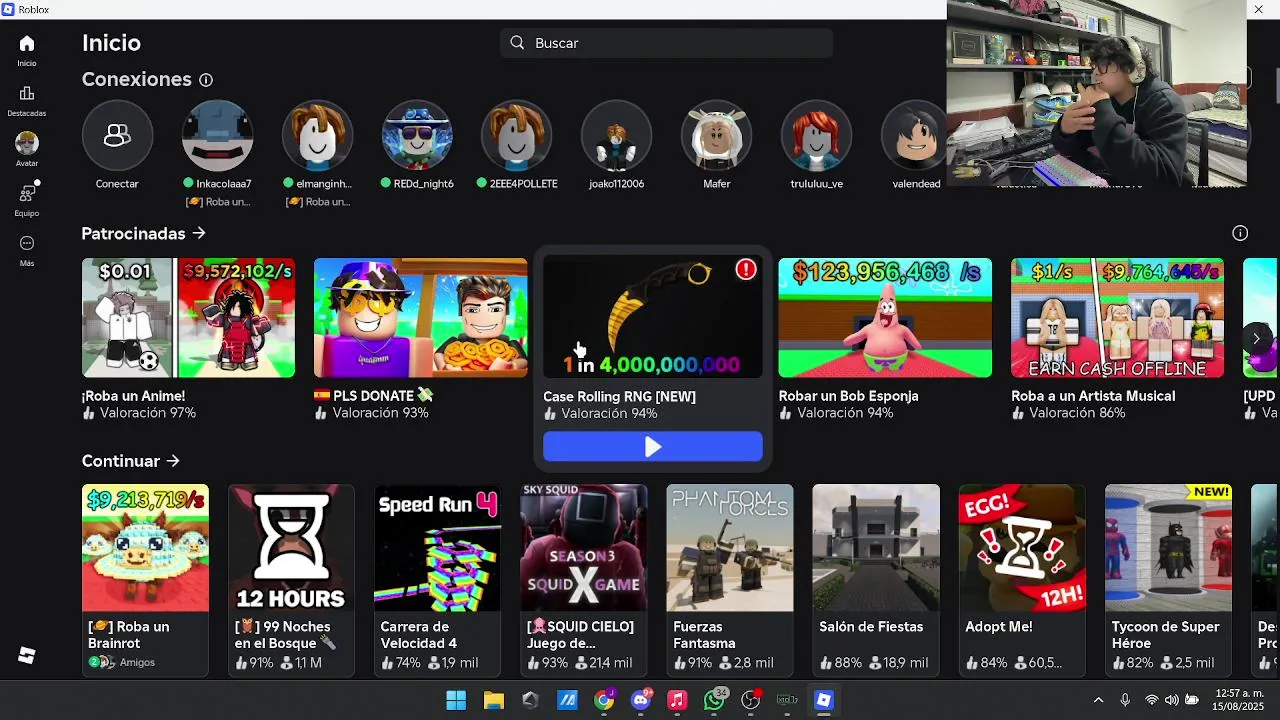Click the red alert badge on Case Rolling
Screen dimensions: 1280x720
click(x=746, y=270)
